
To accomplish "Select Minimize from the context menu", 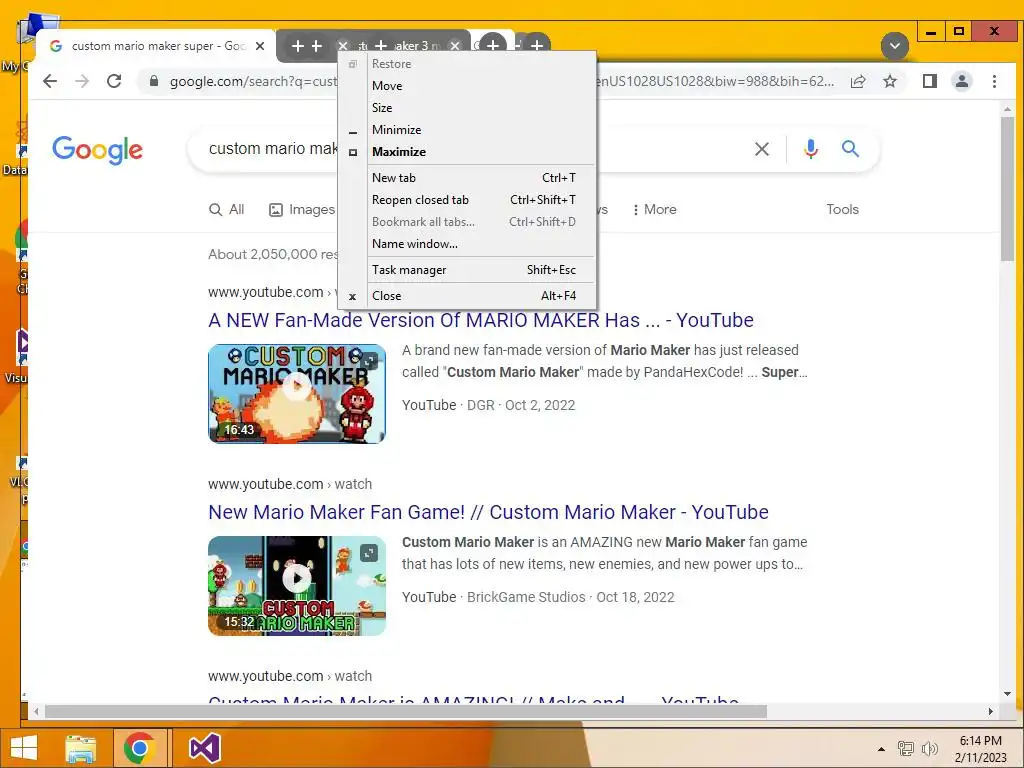I will click(466, 129).
